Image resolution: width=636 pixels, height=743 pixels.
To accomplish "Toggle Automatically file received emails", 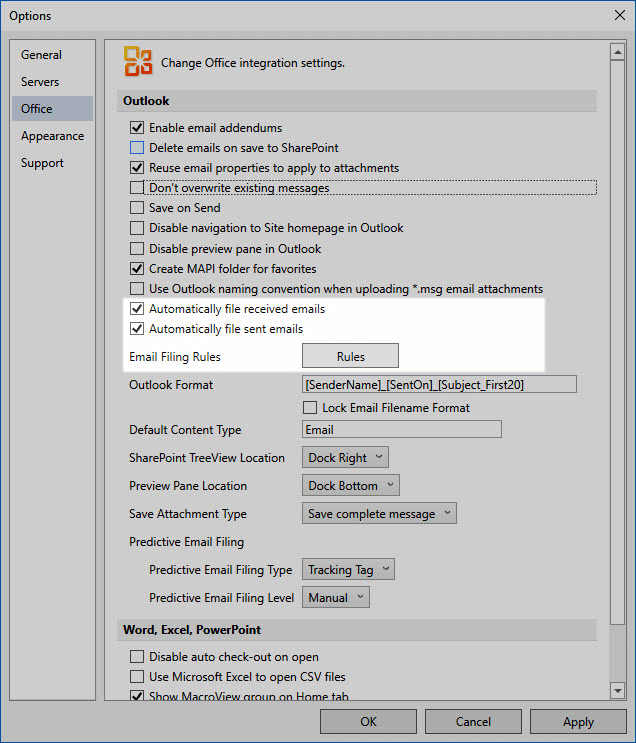I will 137,309.
